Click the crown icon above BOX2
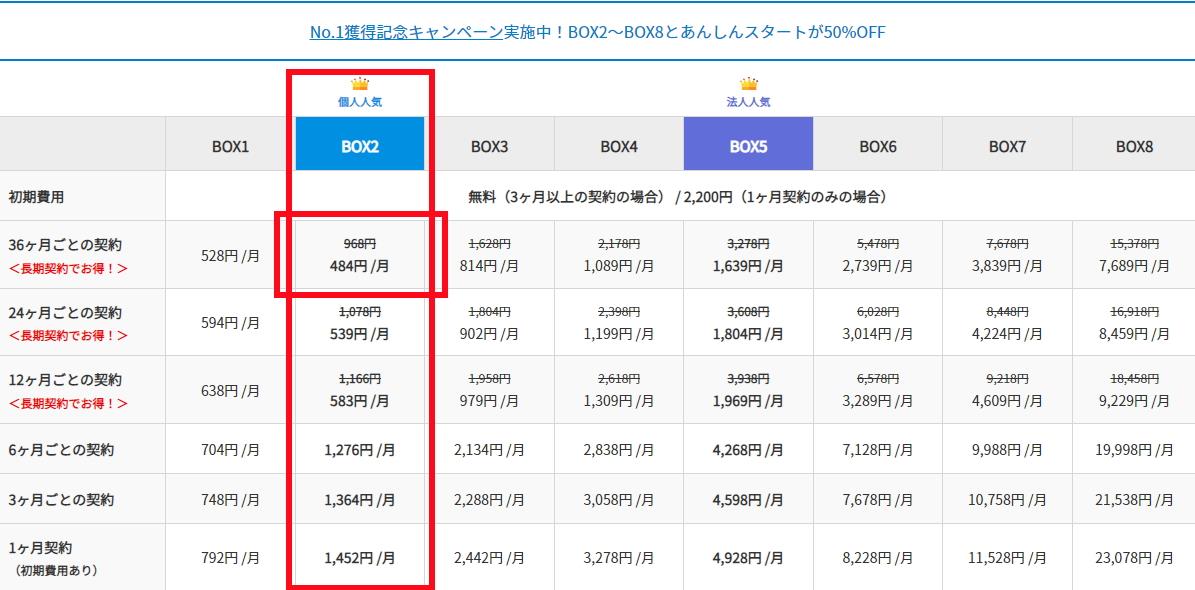This screenshot has width=1195, height=590. coord(359,85)
